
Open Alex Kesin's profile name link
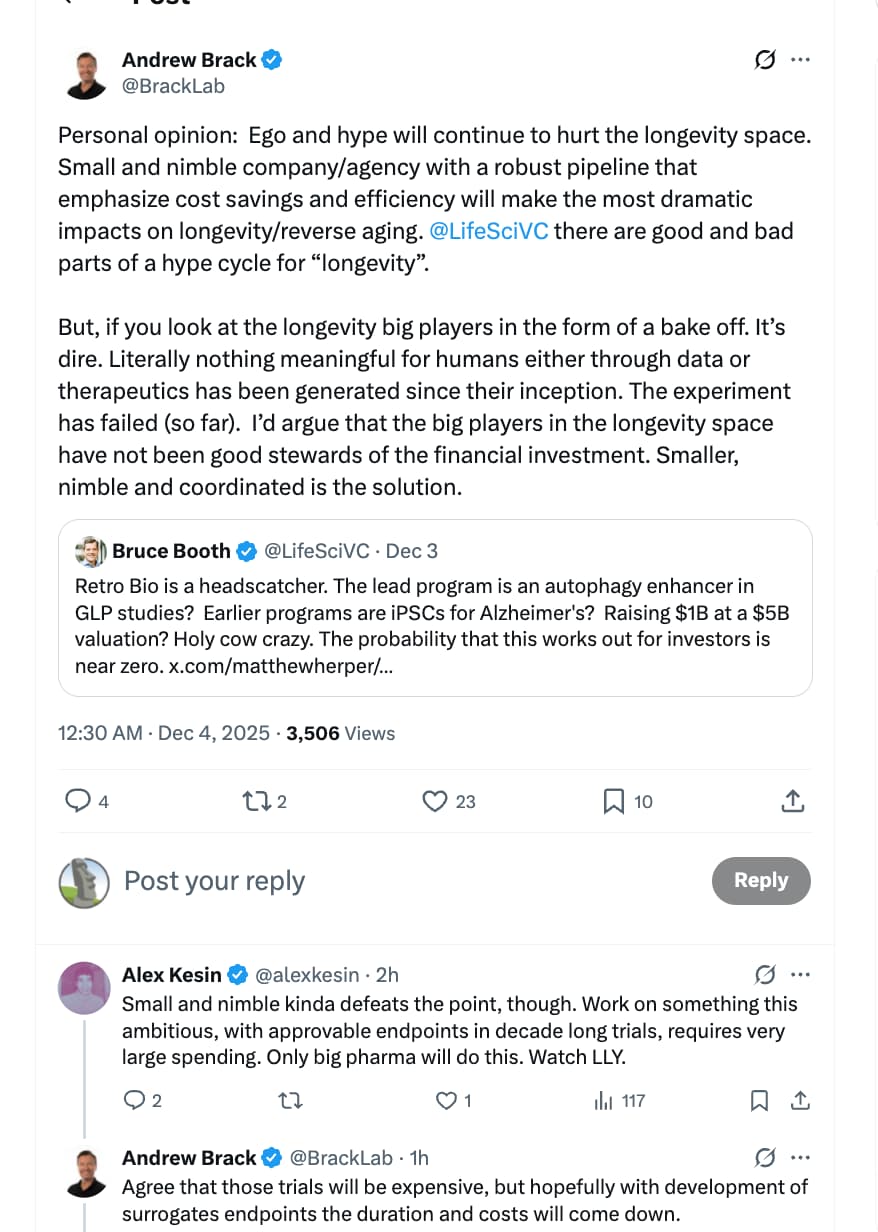point(172,974)
